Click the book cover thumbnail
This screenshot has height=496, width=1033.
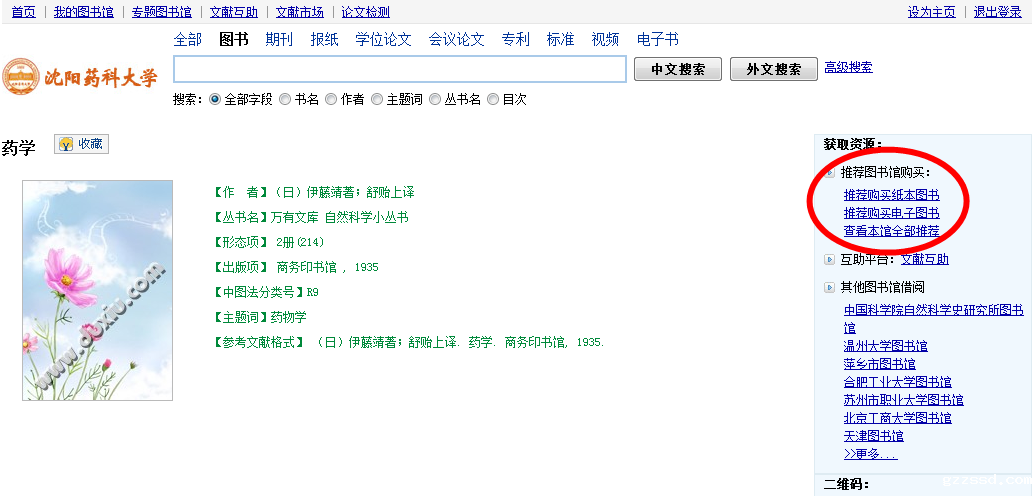98,290
